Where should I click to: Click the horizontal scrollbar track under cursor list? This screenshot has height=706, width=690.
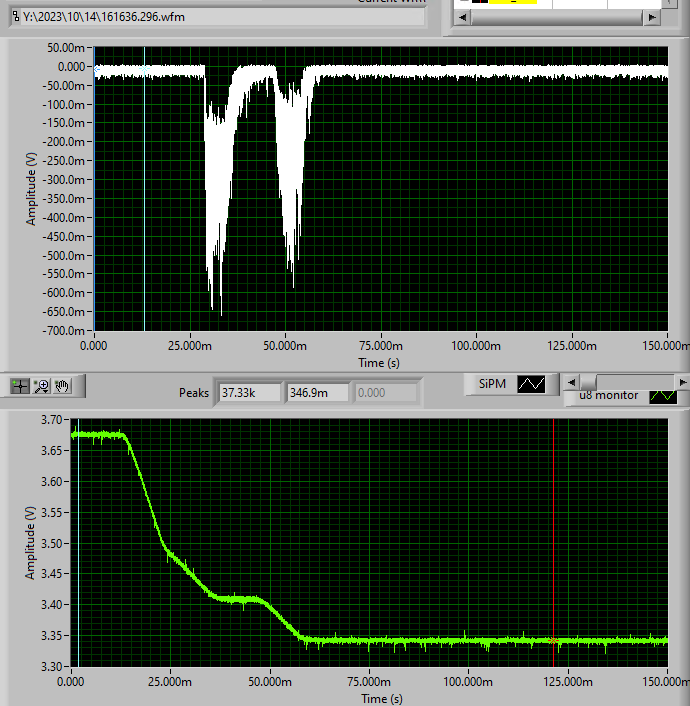coord(557,18)
